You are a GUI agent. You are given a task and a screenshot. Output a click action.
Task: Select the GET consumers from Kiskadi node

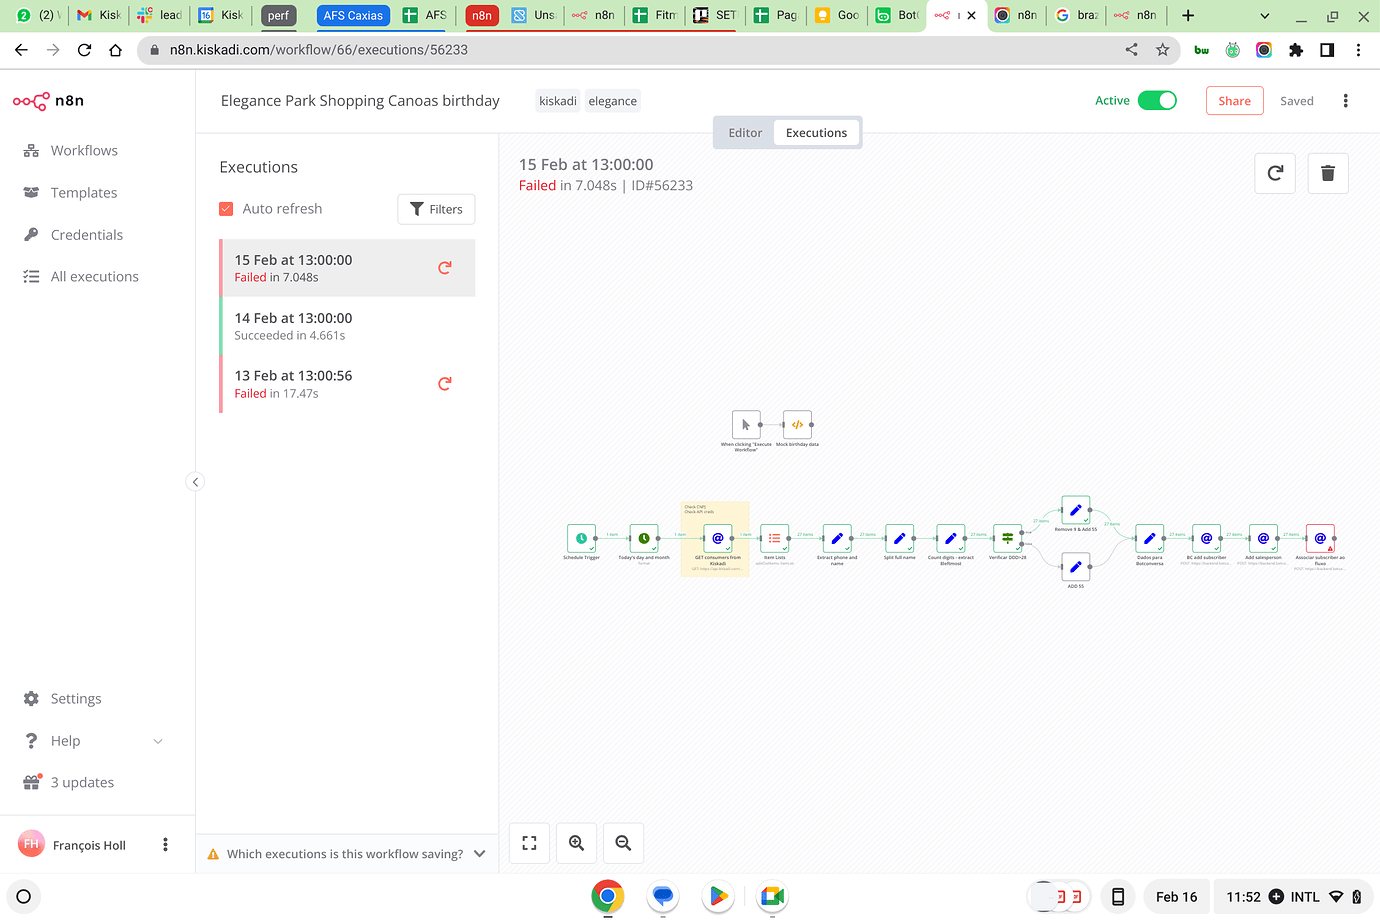pos(716,538)
